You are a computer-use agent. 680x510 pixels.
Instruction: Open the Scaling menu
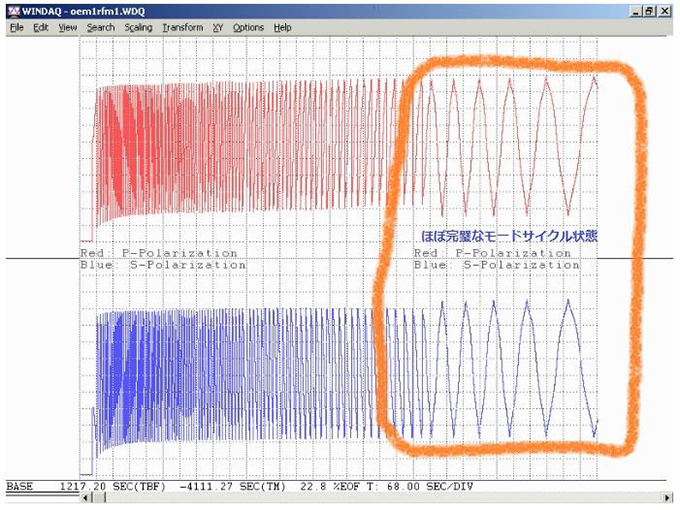tap(138, 27)
